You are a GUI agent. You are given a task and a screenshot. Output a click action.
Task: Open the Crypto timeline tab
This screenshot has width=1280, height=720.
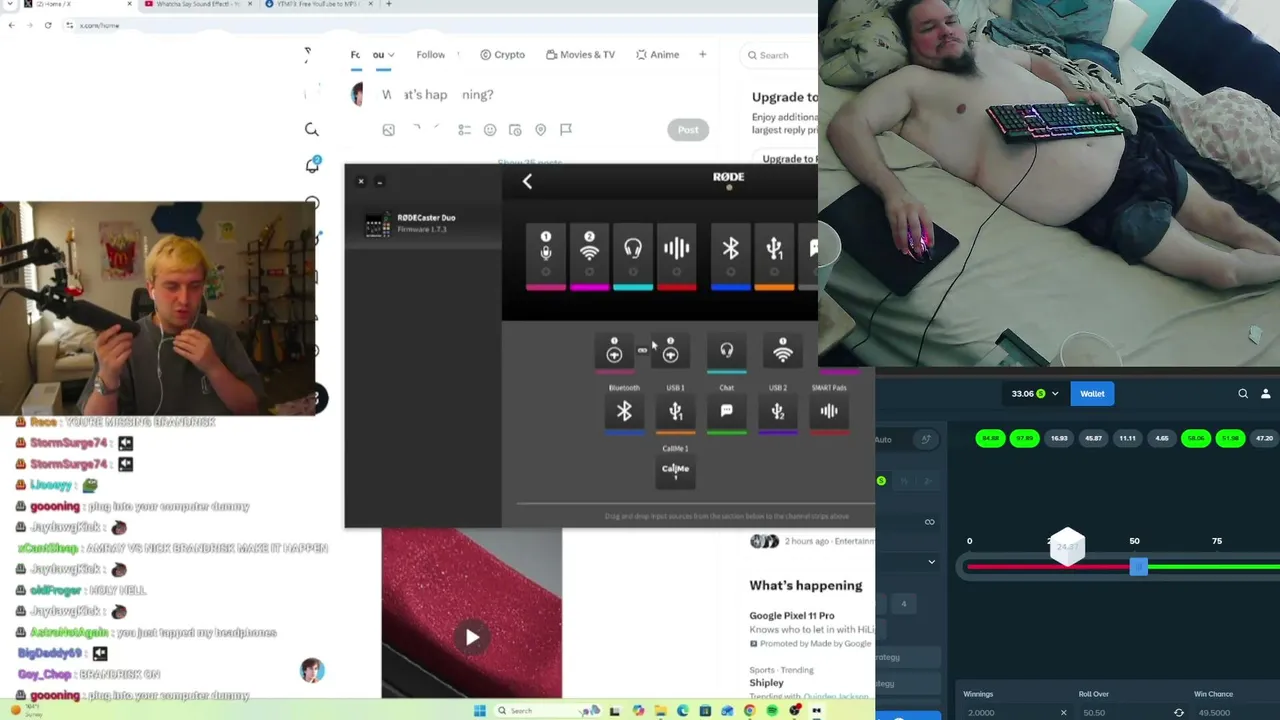502,55
